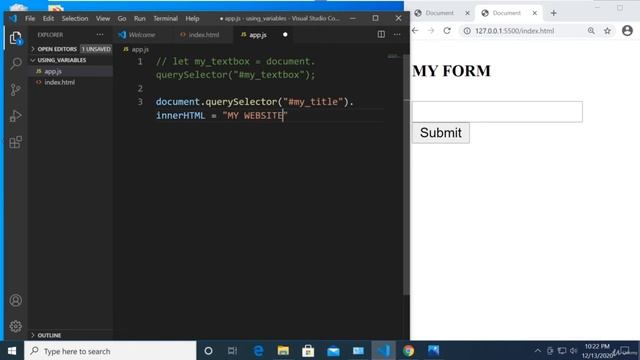Screen dimensions: 640x360
Task: Click the volume icon in system tray
Action: pos(573,351)
